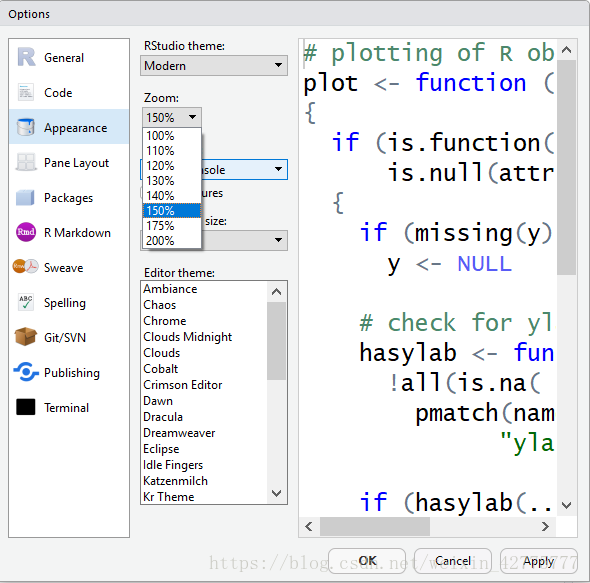Viewport: 590px width, 583px height.
Task: Select Dreamweaver editor theme
Action: pyautogui.click(x=204, y=432)
